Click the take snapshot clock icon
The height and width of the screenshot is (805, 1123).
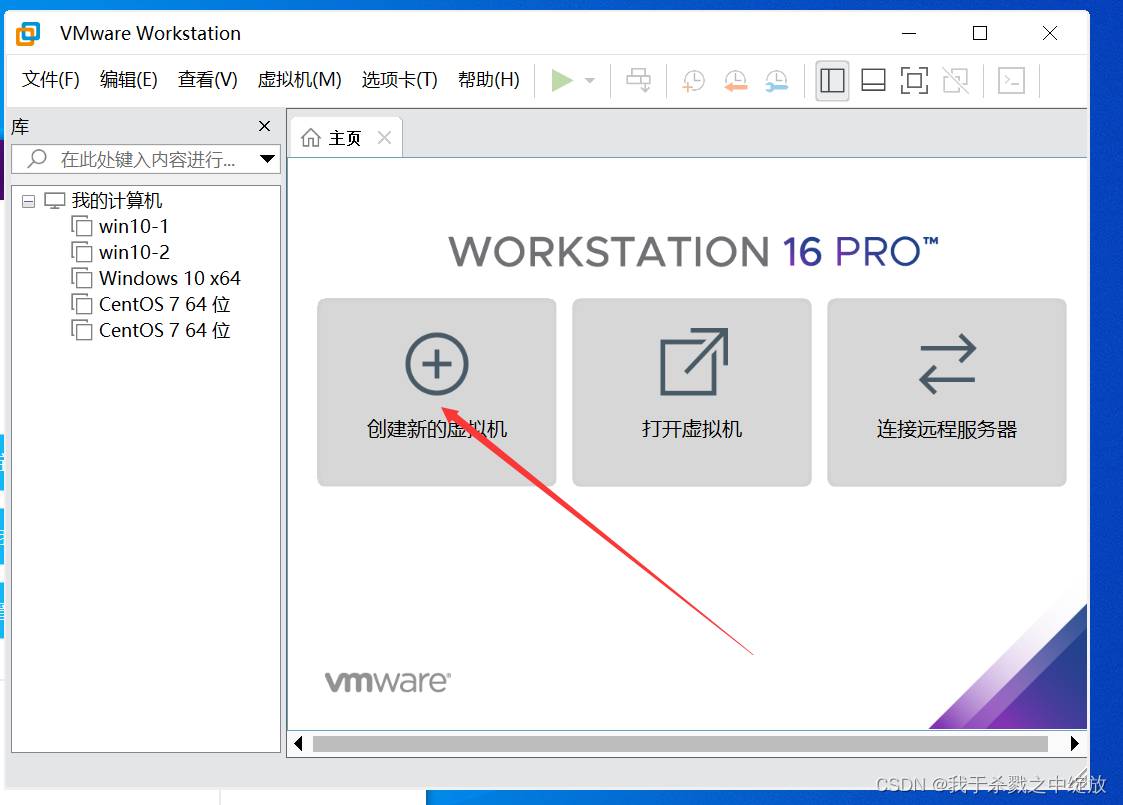(693, 80)
